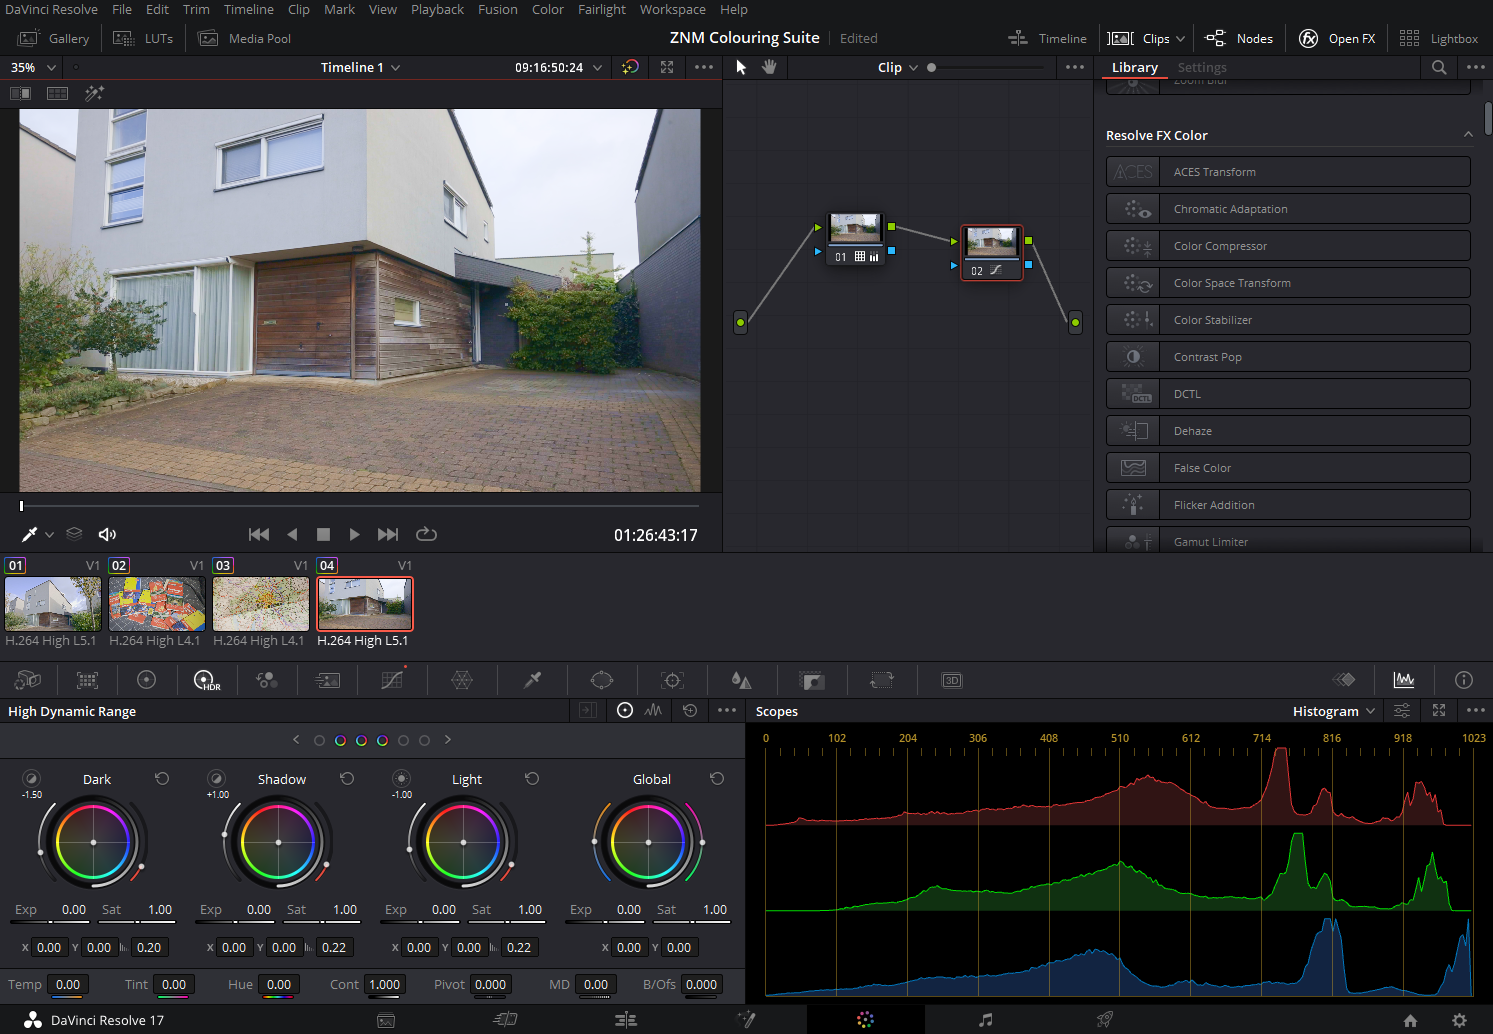Toggle the Timeline display button

1048,38
